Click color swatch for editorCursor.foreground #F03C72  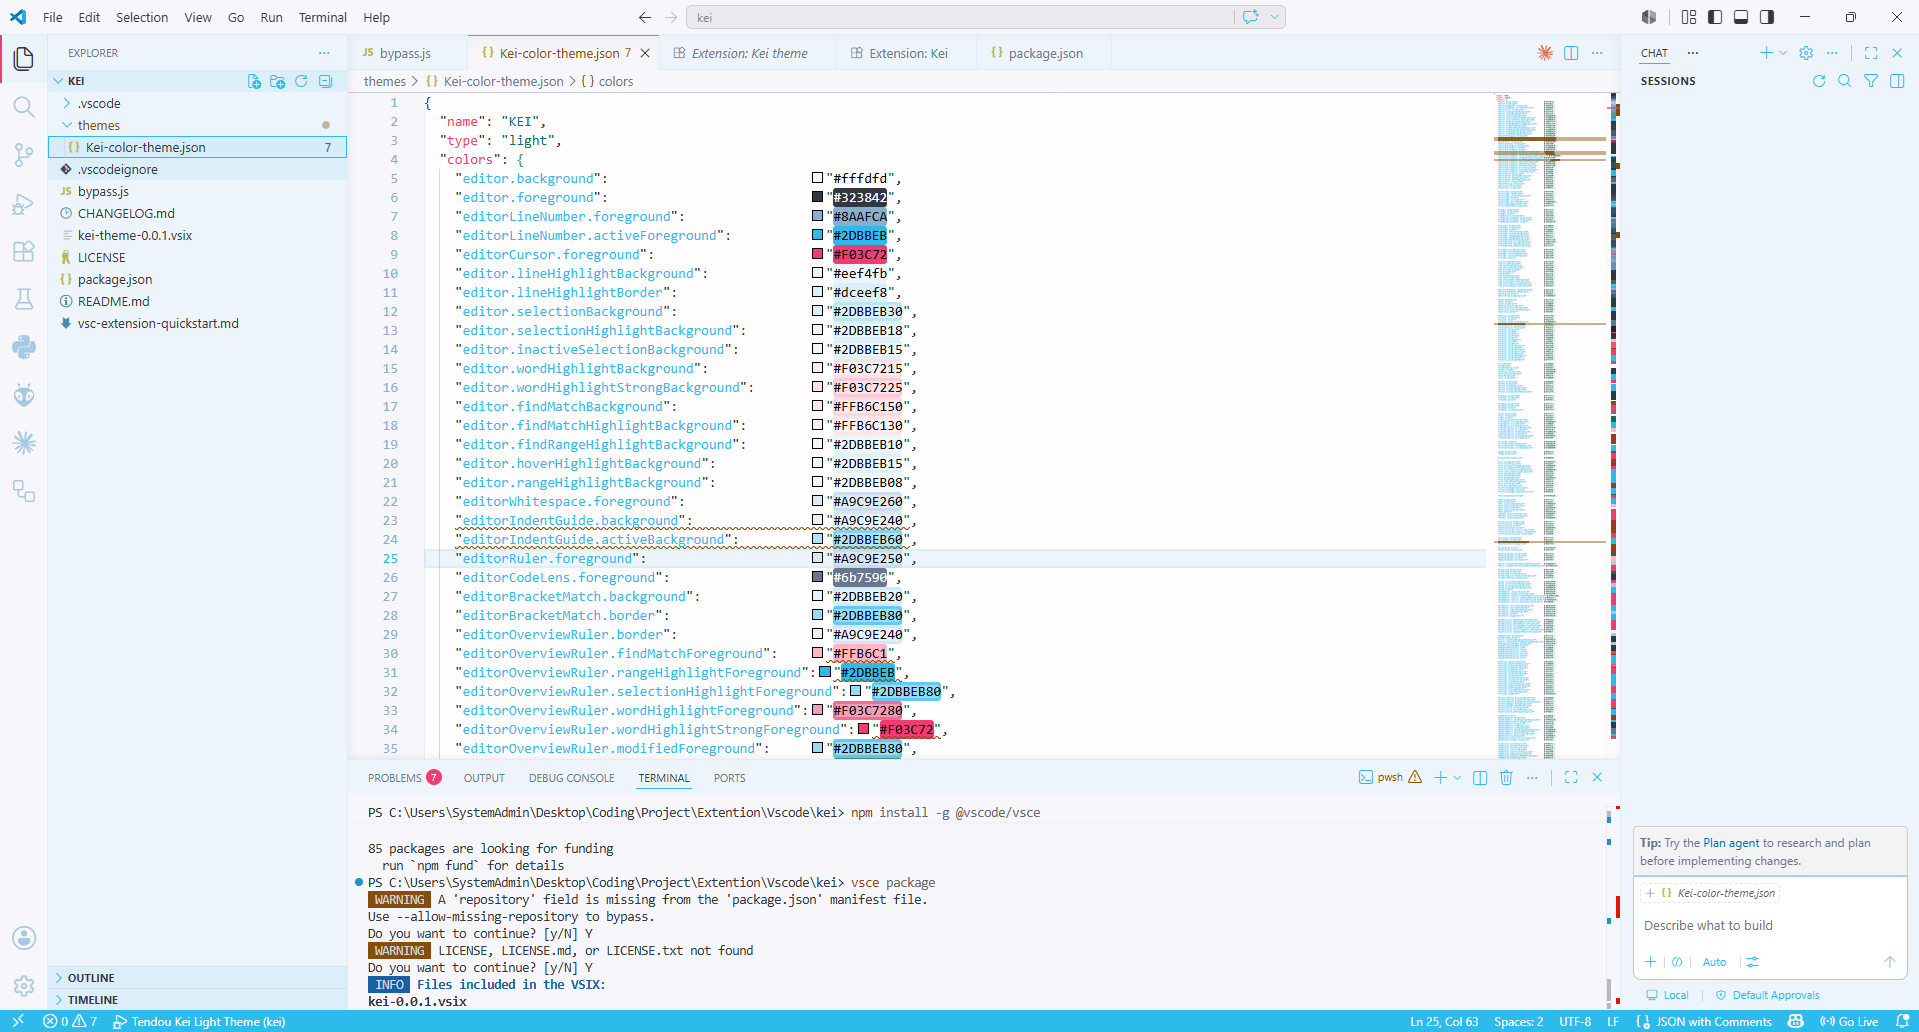(x=817, y=254)
